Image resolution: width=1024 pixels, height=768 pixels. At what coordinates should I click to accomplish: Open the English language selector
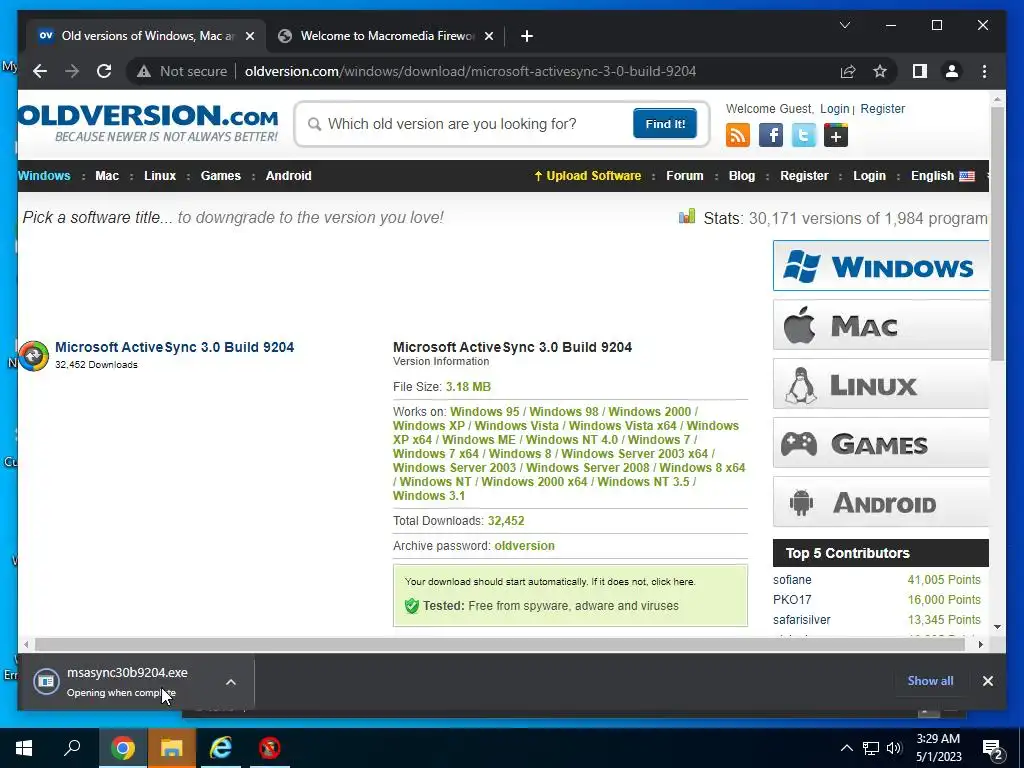[942, 176]
